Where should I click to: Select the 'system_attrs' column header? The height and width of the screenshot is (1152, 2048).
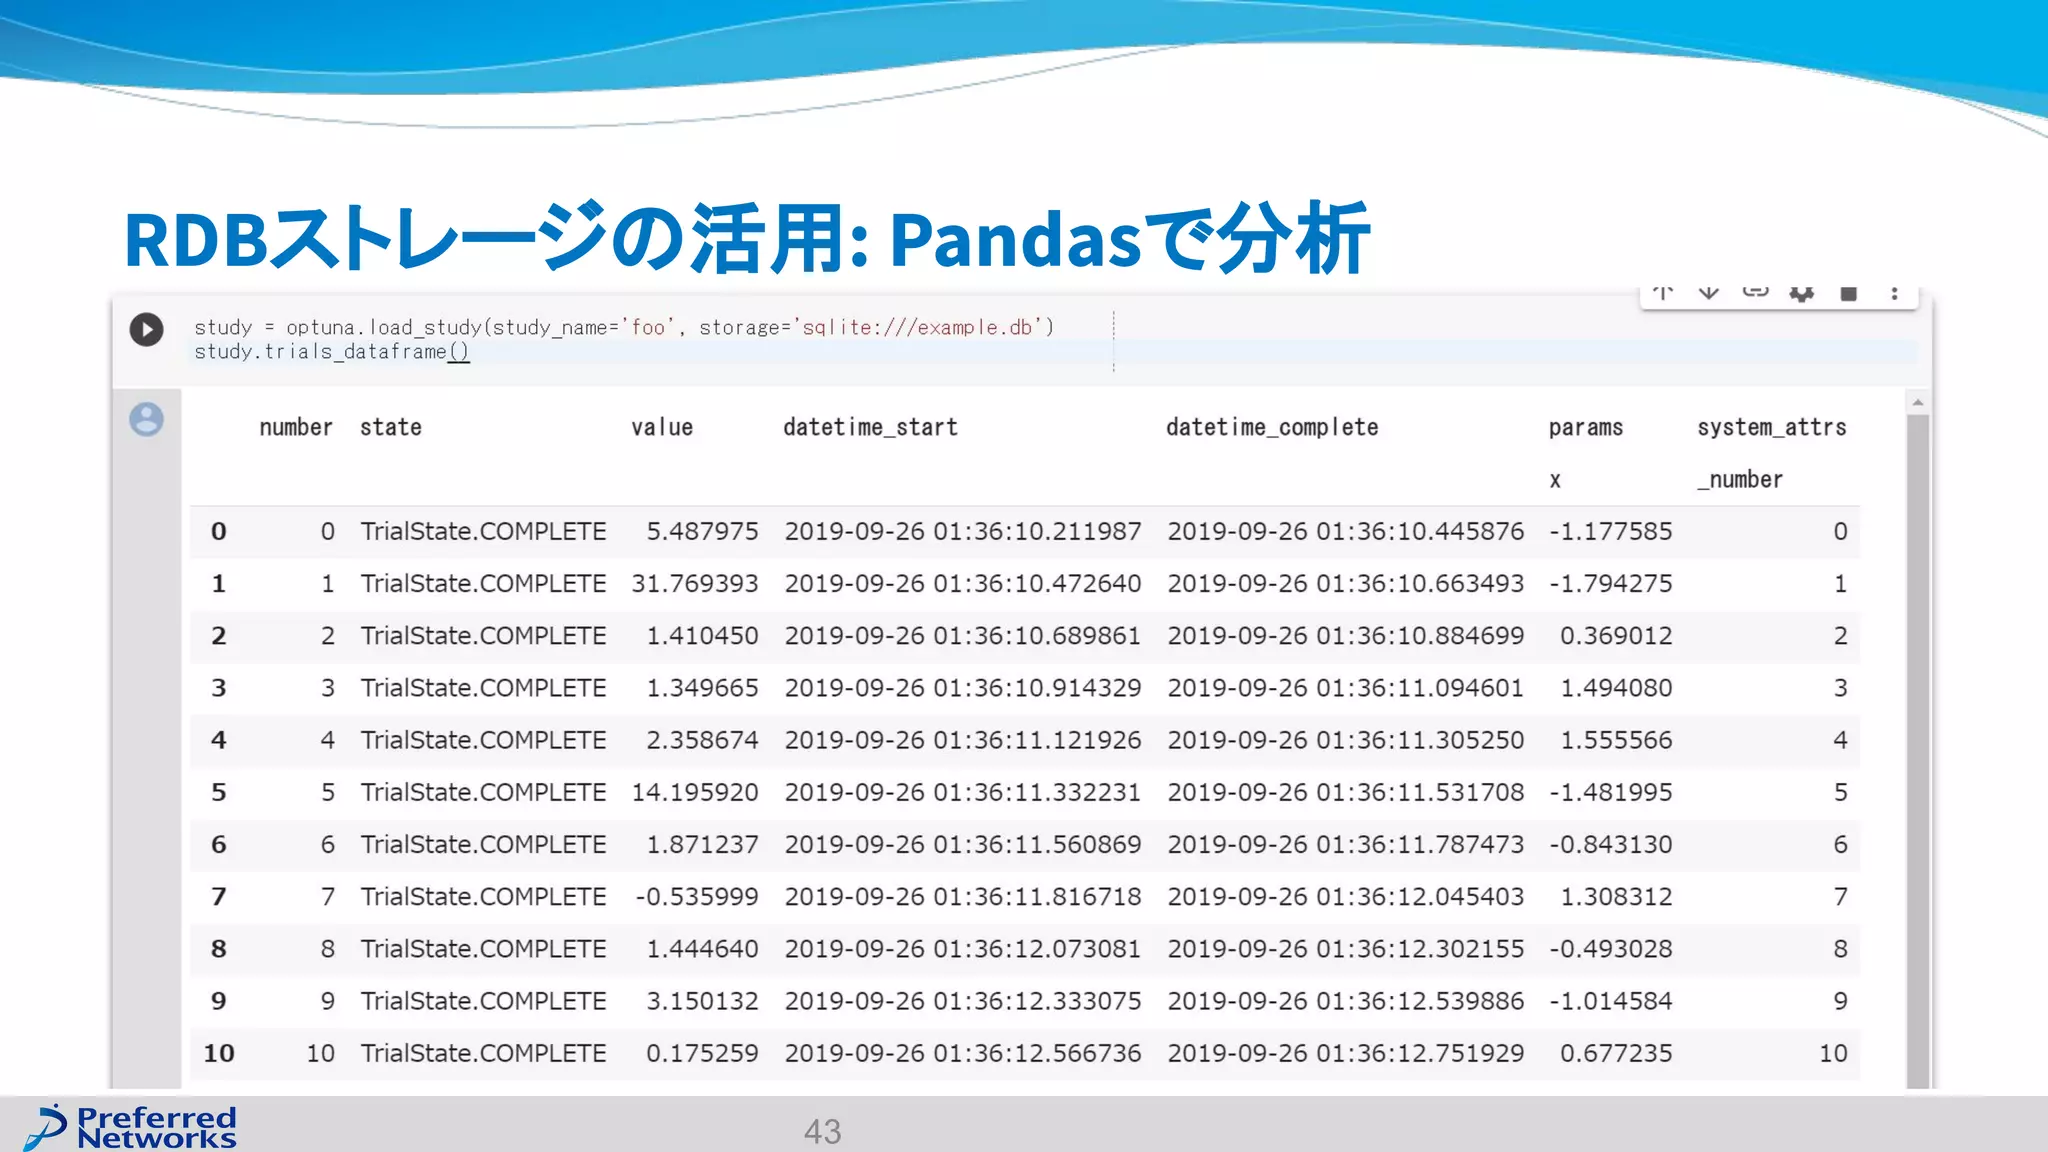pyautogui.click(x=1772, y=428)
